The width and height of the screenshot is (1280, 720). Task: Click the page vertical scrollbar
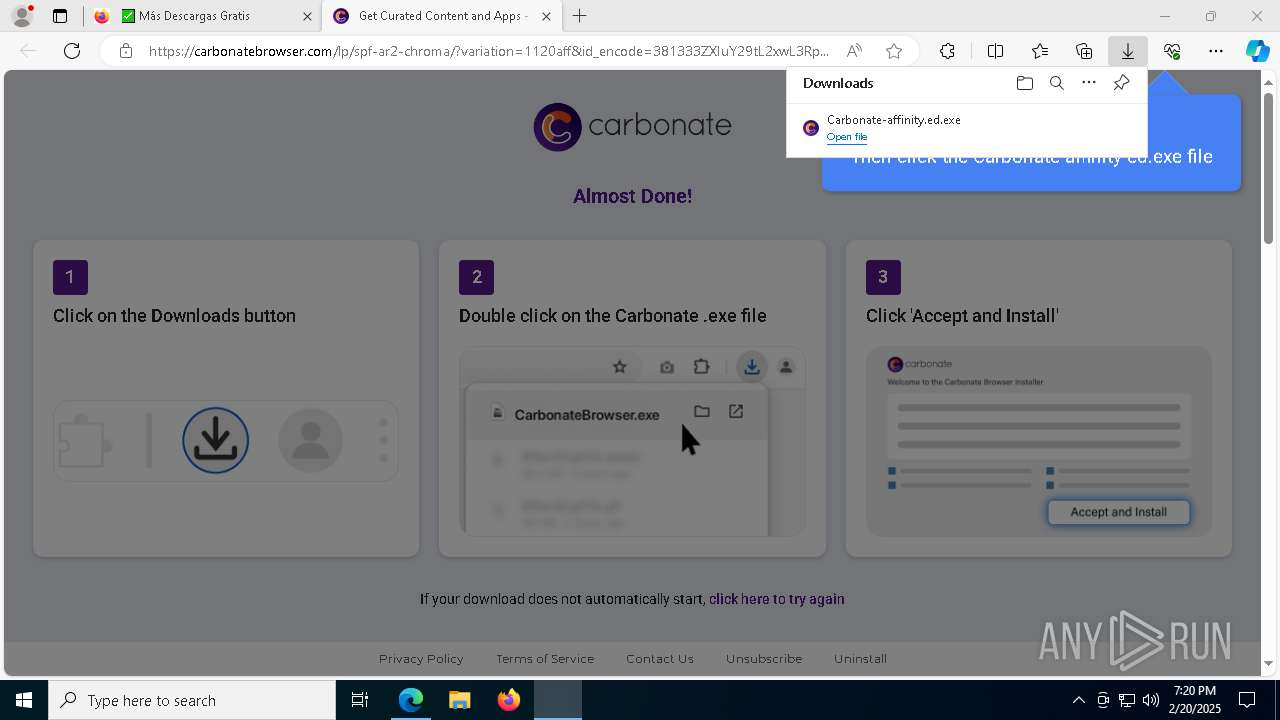click(x=1269, y=168)
